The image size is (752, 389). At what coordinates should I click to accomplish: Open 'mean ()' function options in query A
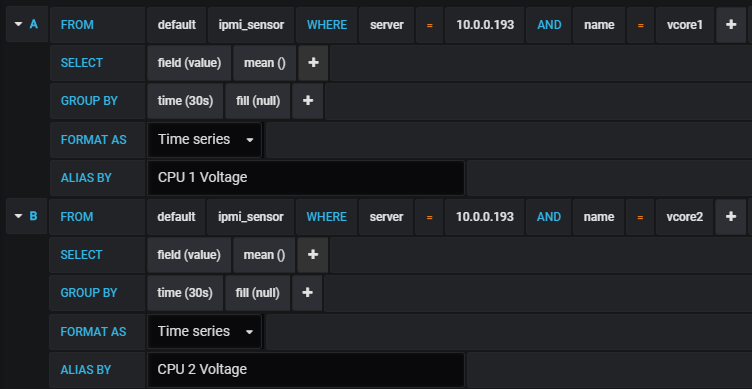[265, 63]
